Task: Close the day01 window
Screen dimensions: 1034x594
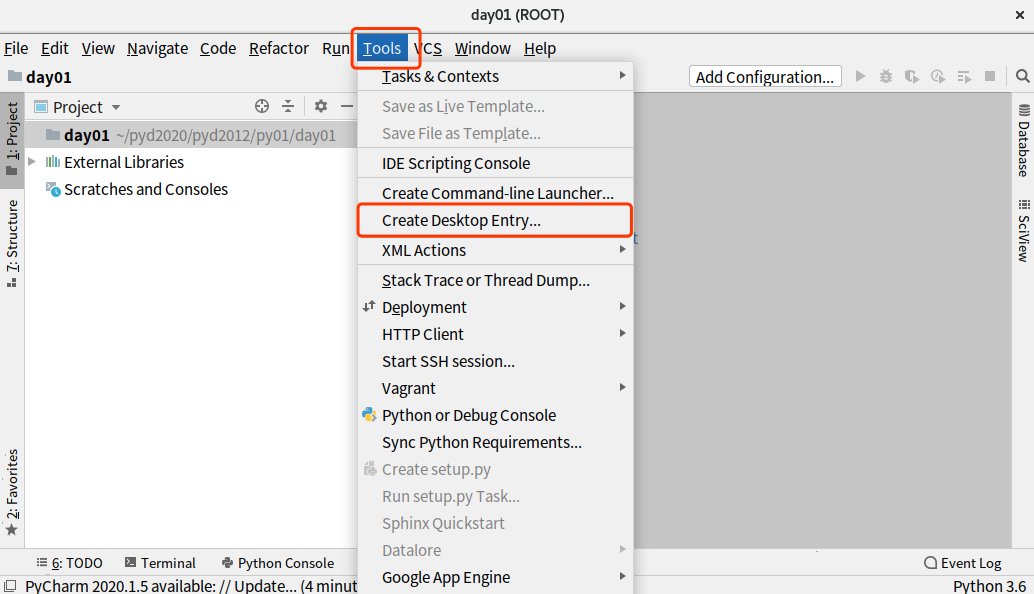Action: click(x=1019, y=15)
